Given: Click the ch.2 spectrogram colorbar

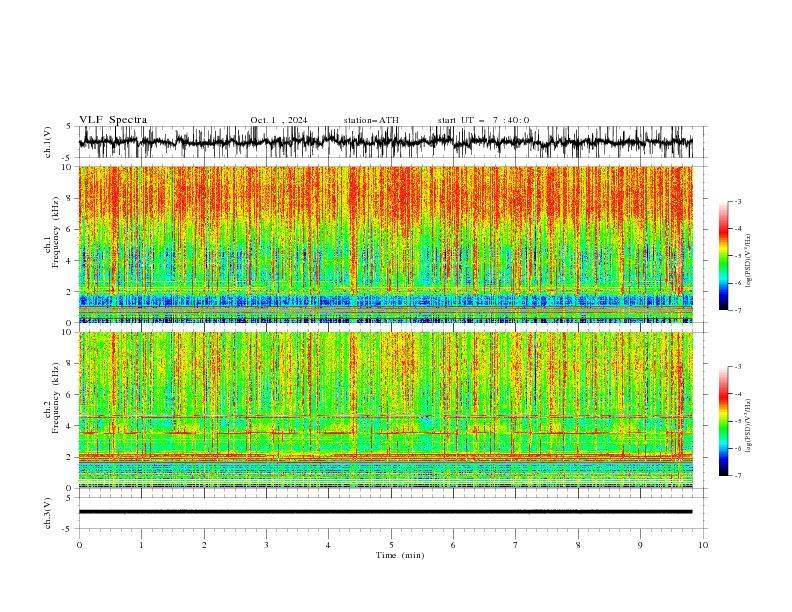Looking at the screenshot, I should 723,421.
